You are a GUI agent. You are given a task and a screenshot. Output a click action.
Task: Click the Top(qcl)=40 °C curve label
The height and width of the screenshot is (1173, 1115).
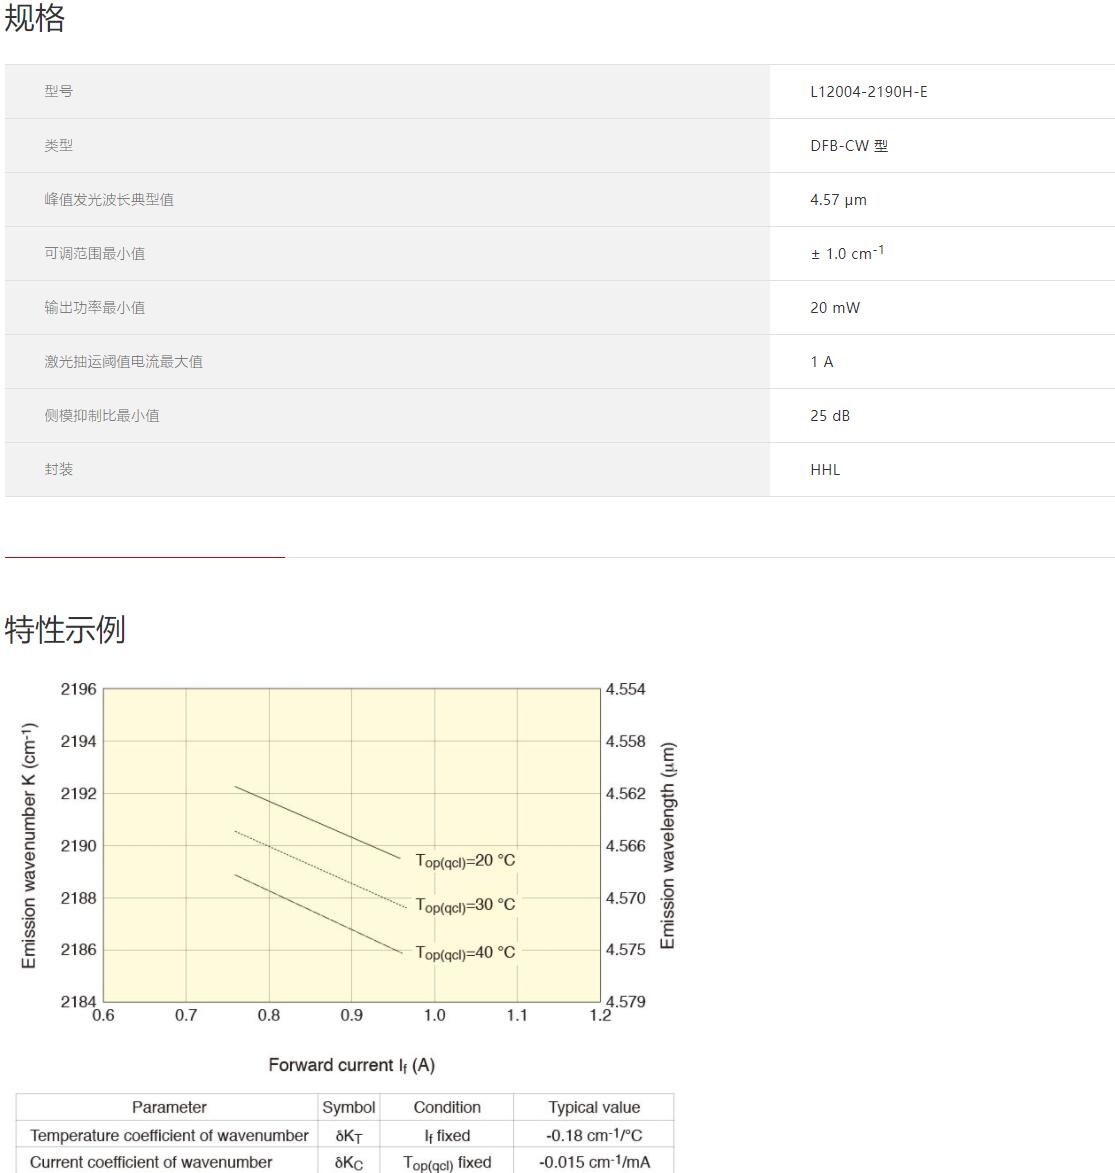click(465, 953)
